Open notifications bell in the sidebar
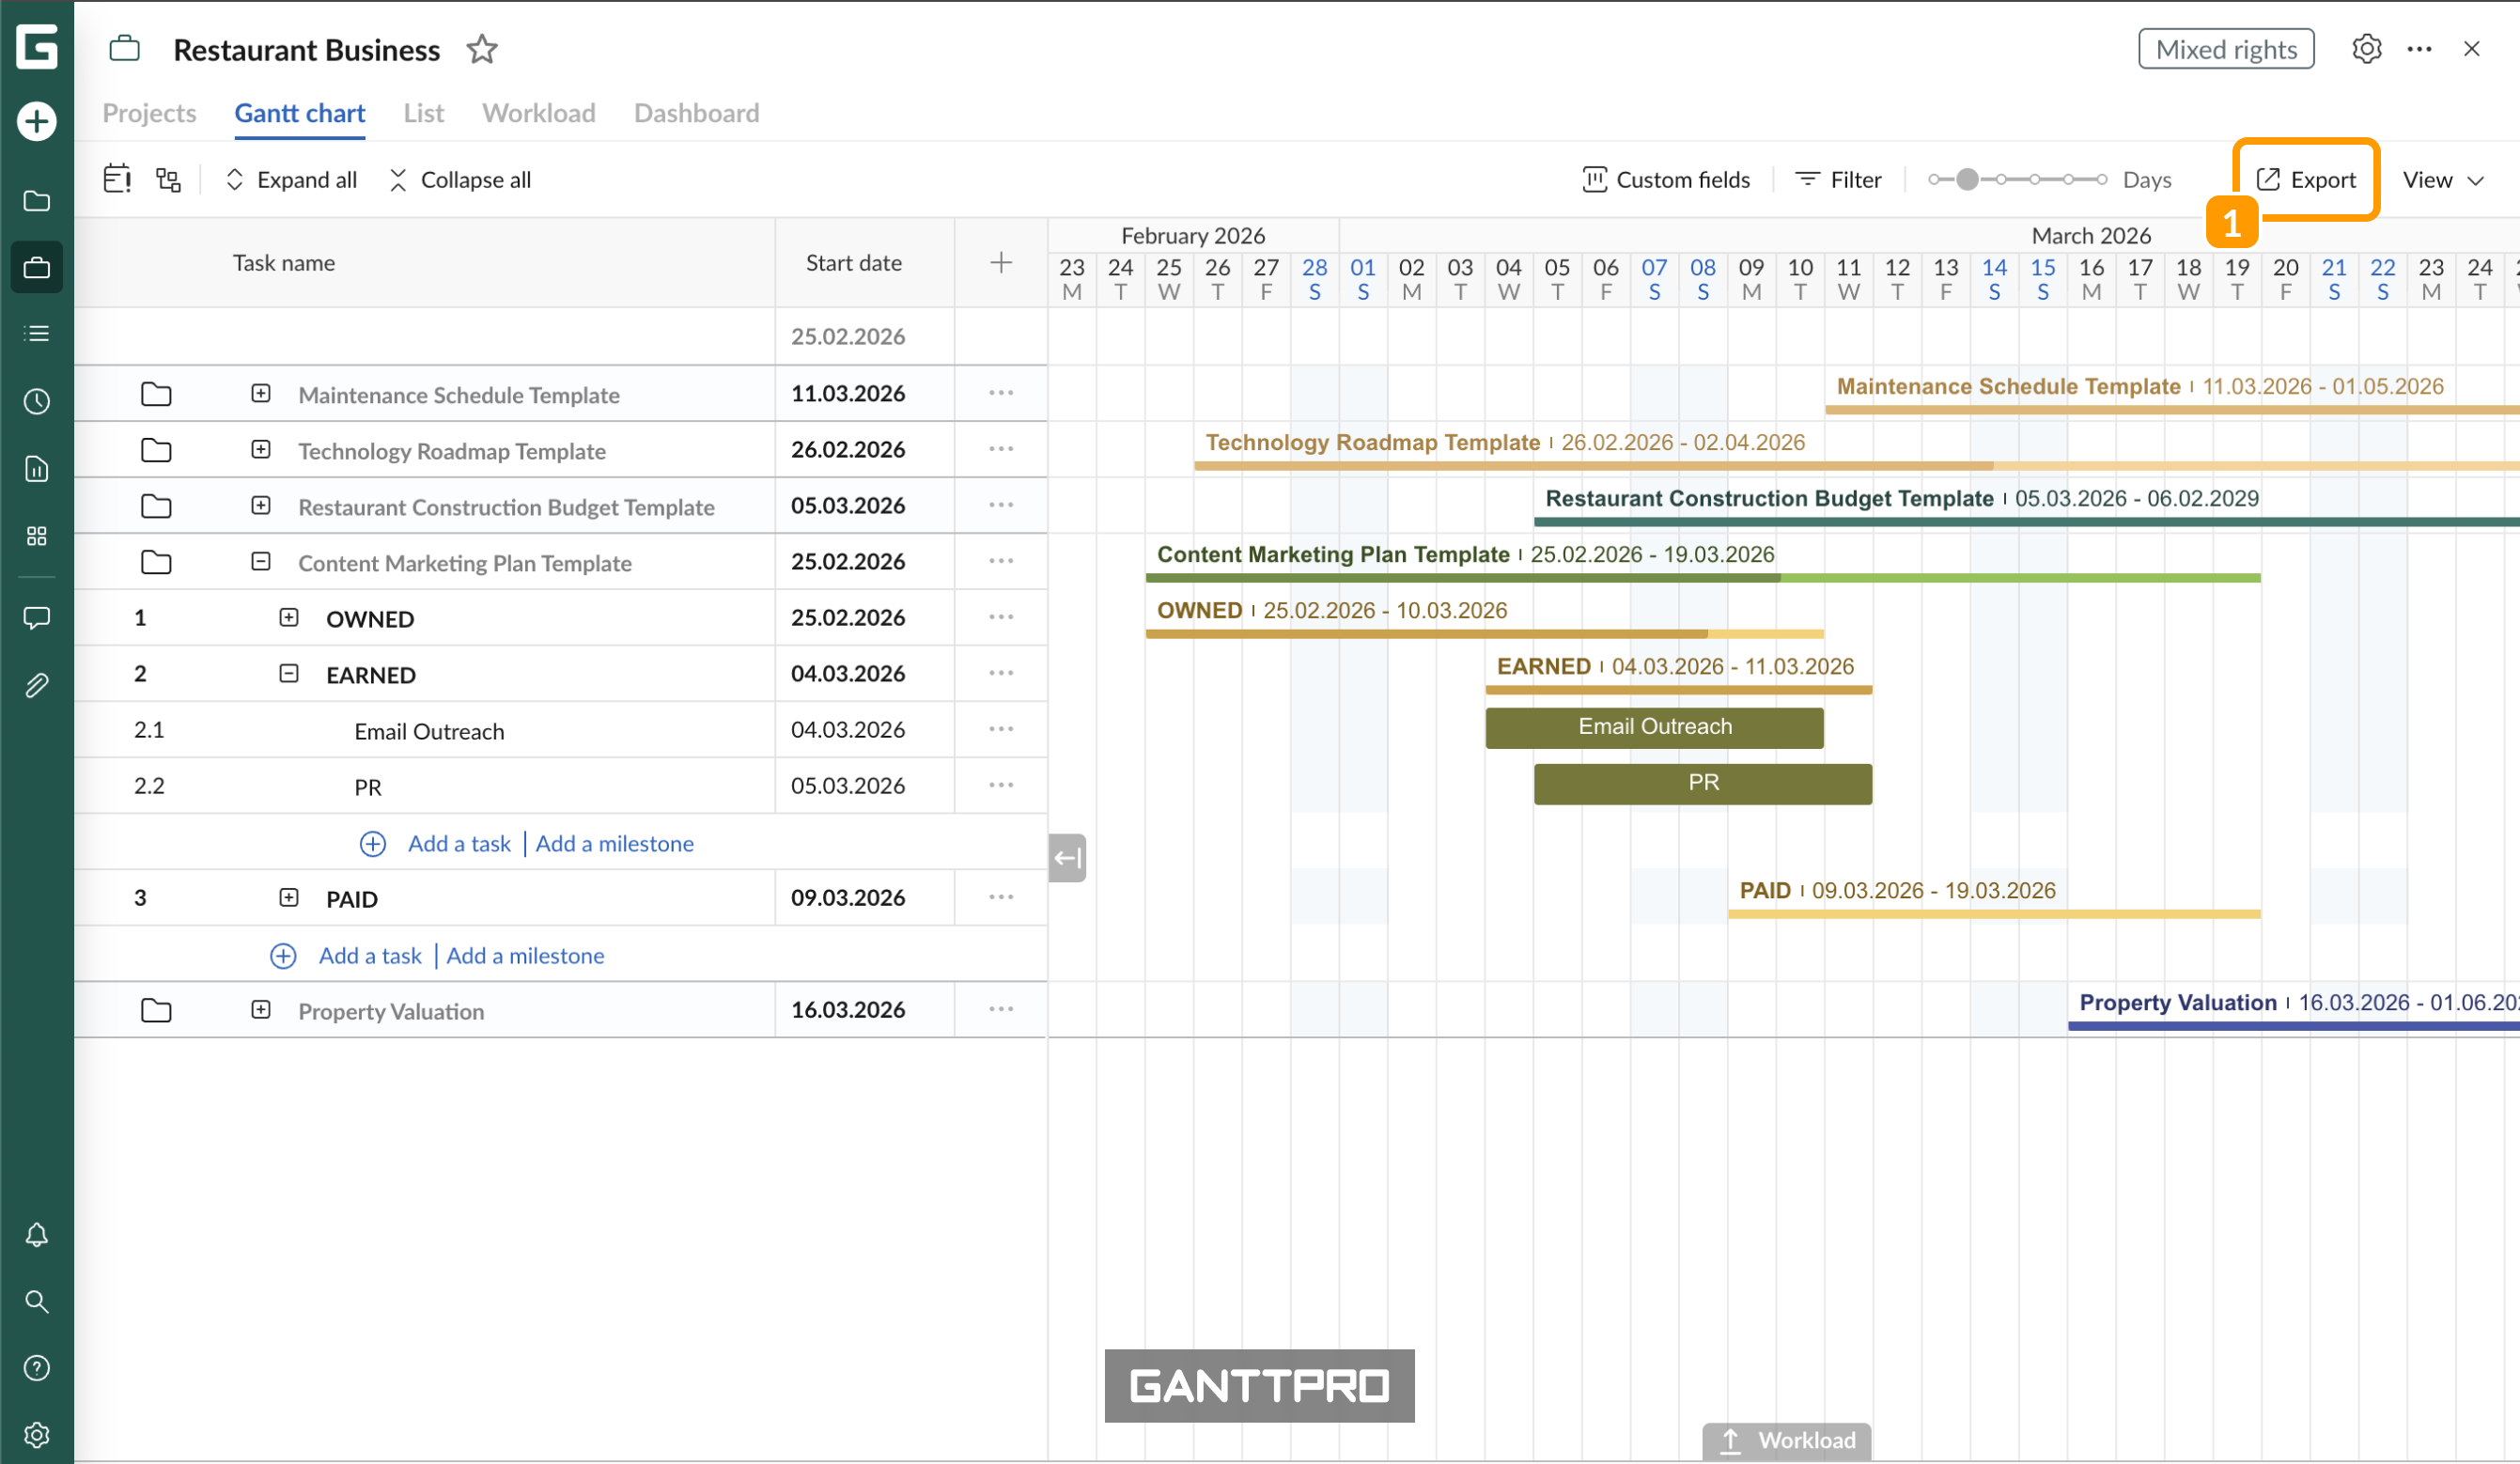The width and height of the screenshot is (2520, 1464). coord(37,1235)
